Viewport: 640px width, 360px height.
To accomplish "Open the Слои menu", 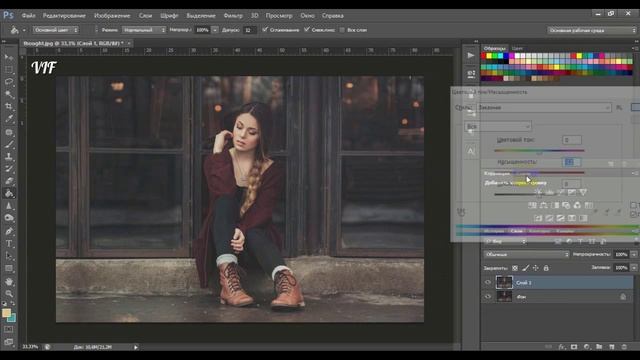I will (145, 16).
